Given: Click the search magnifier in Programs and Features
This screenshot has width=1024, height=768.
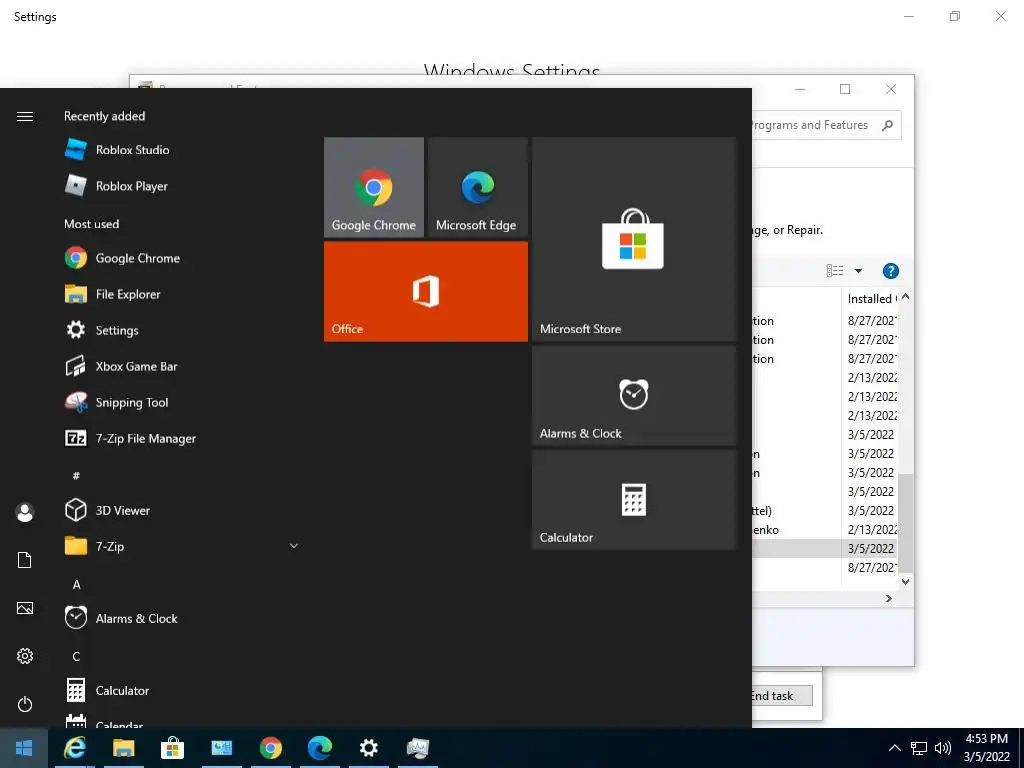Looking at the screenshot, I should click(888, 125).
